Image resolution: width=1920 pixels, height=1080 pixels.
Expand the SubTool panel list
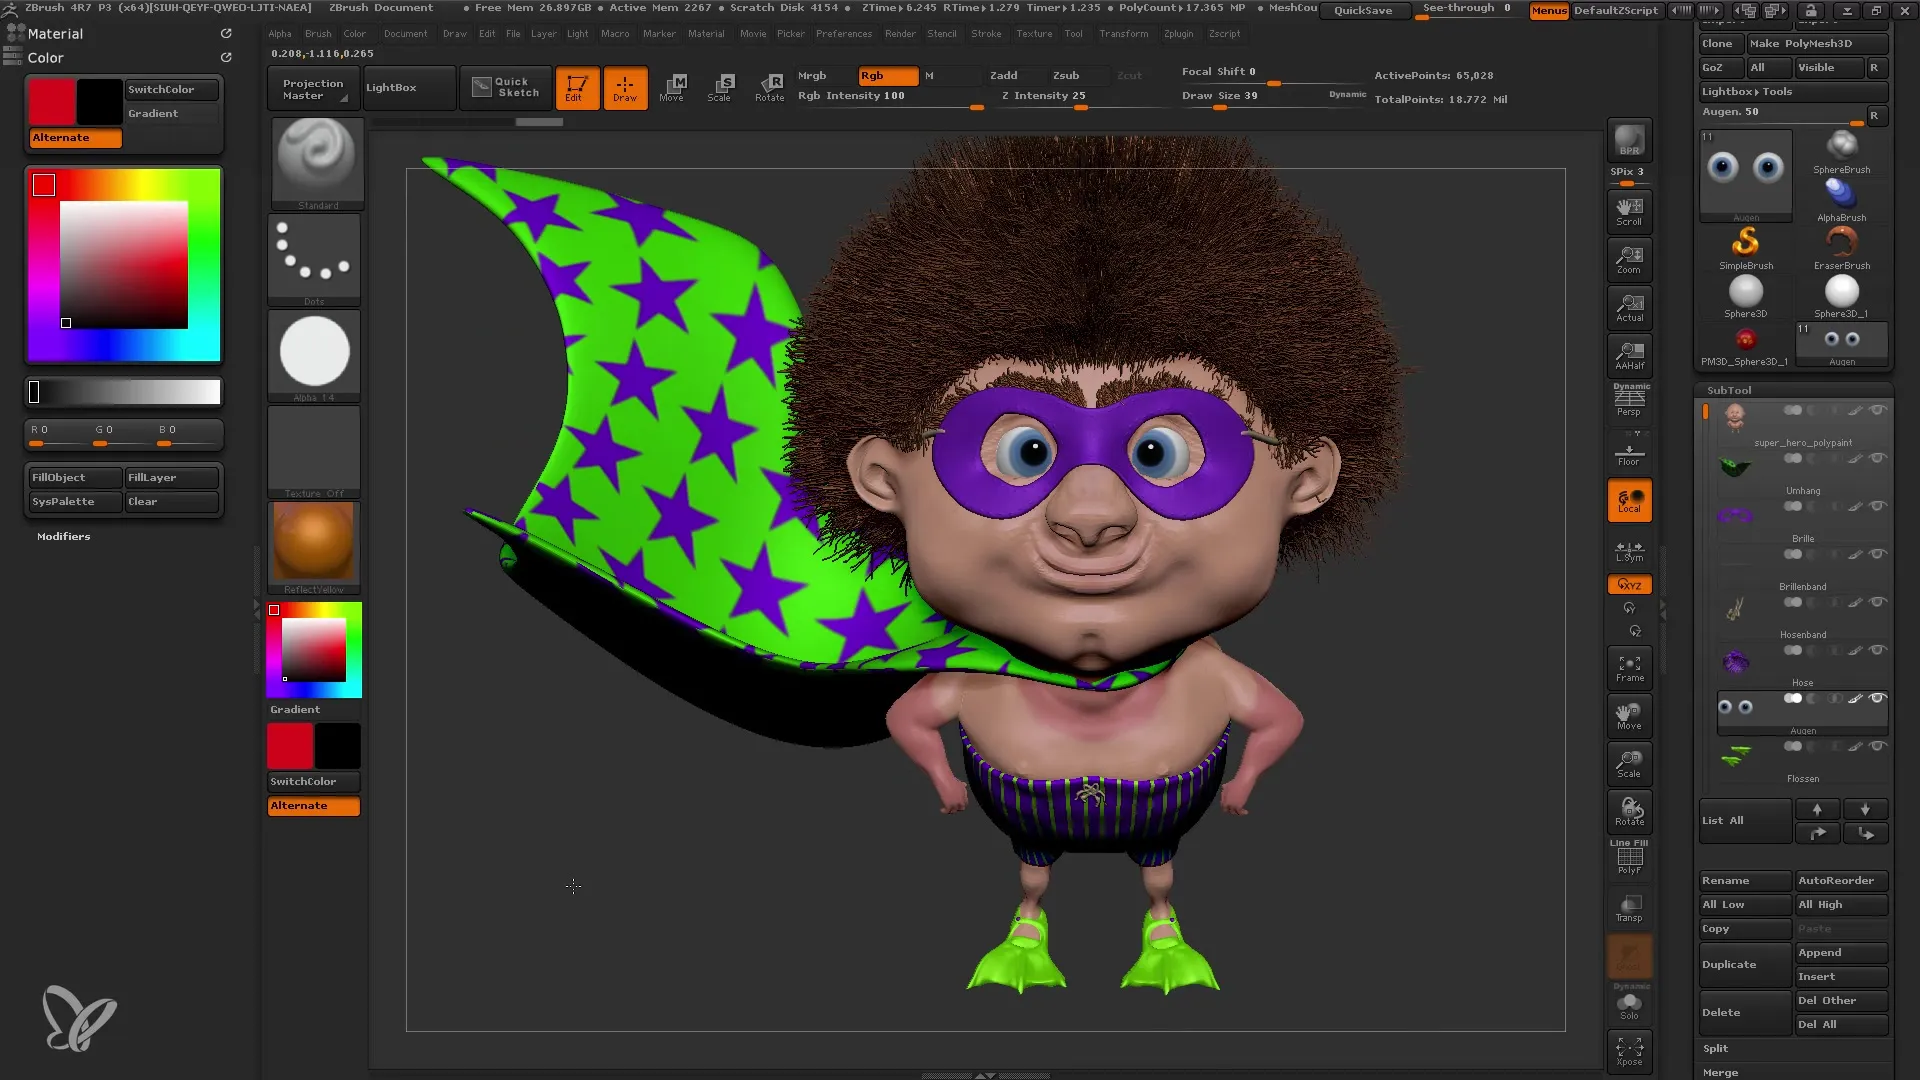pos(1724,819)
